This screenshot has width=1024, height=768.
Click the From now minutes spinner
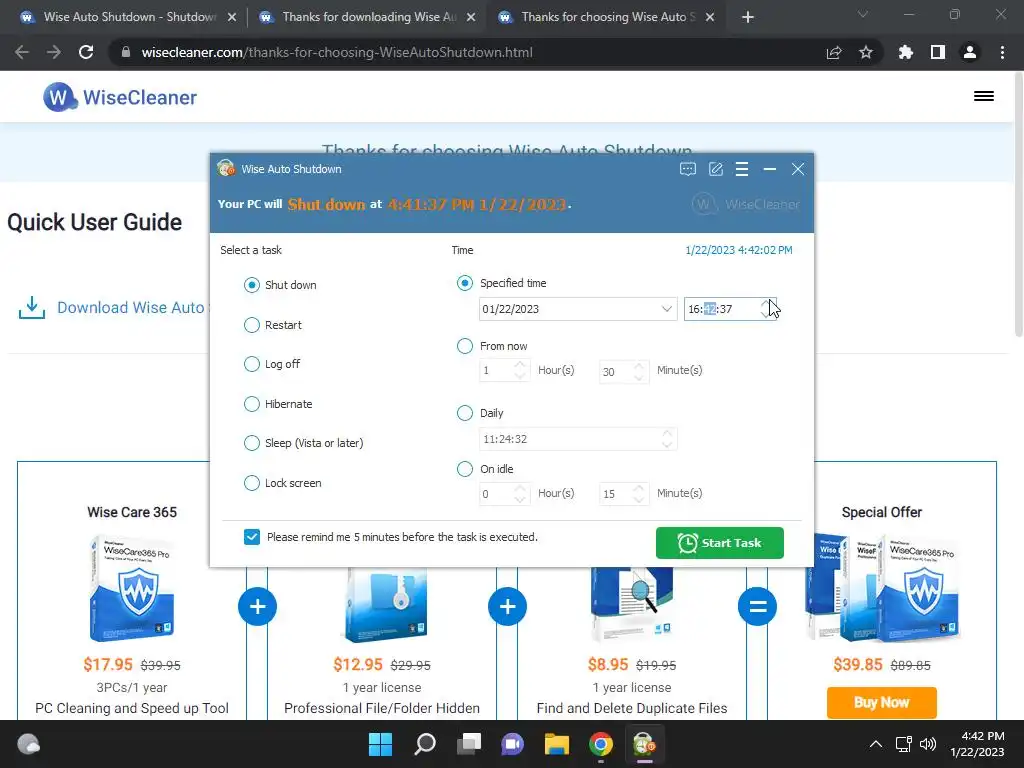(624, 372)
